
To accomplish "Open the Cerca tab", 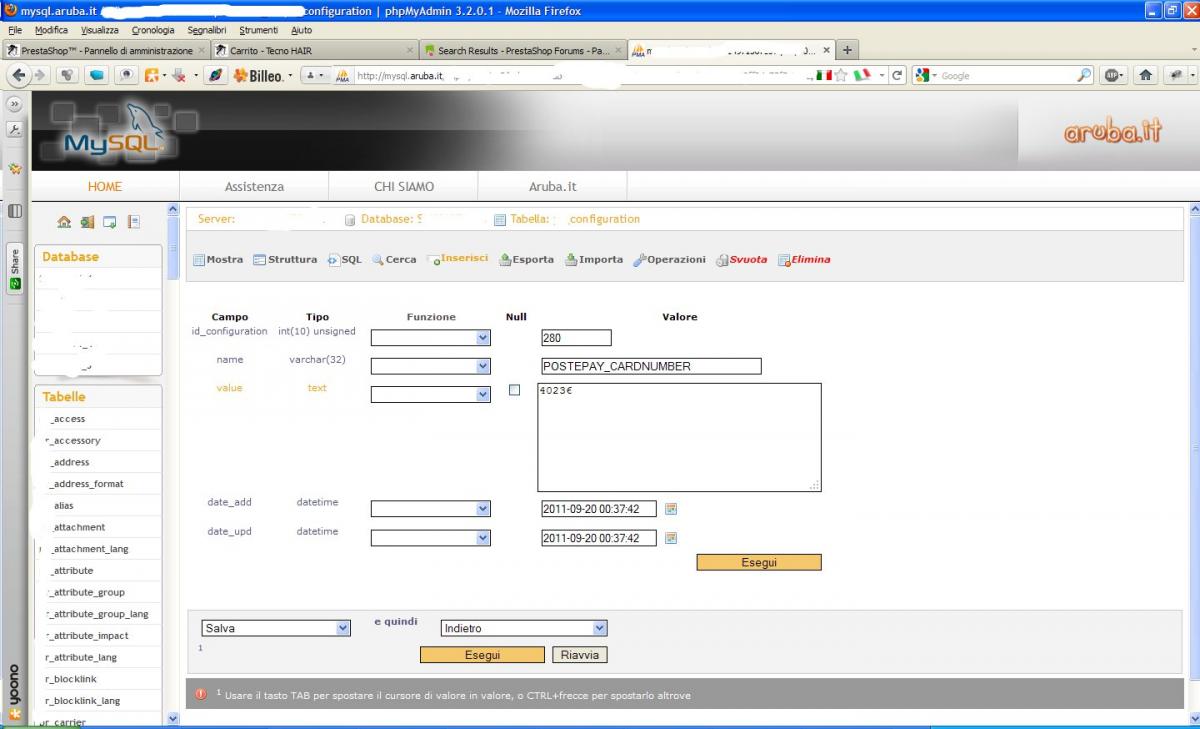I will pyautogui.click(x=394, y=260).
